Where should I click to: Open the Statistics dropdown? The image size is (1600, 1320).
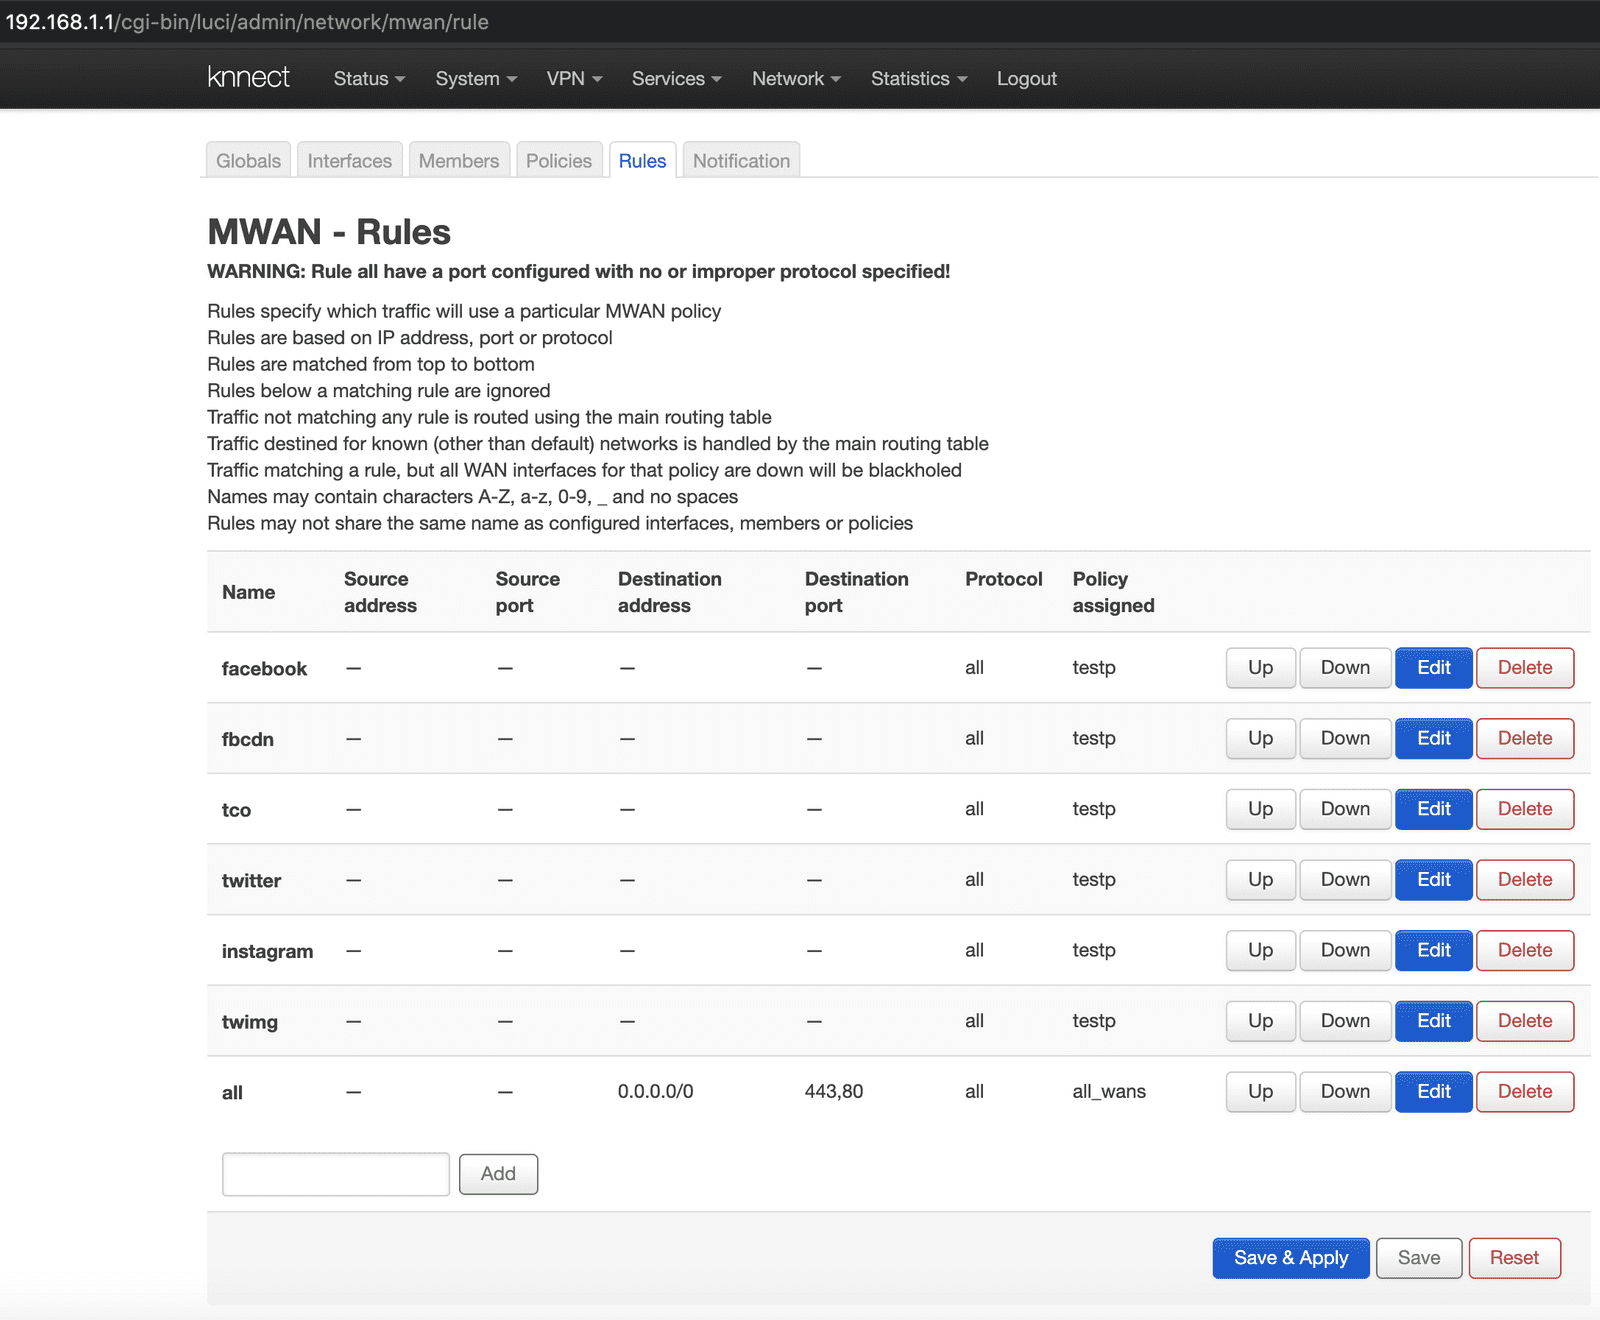point(916,78)
